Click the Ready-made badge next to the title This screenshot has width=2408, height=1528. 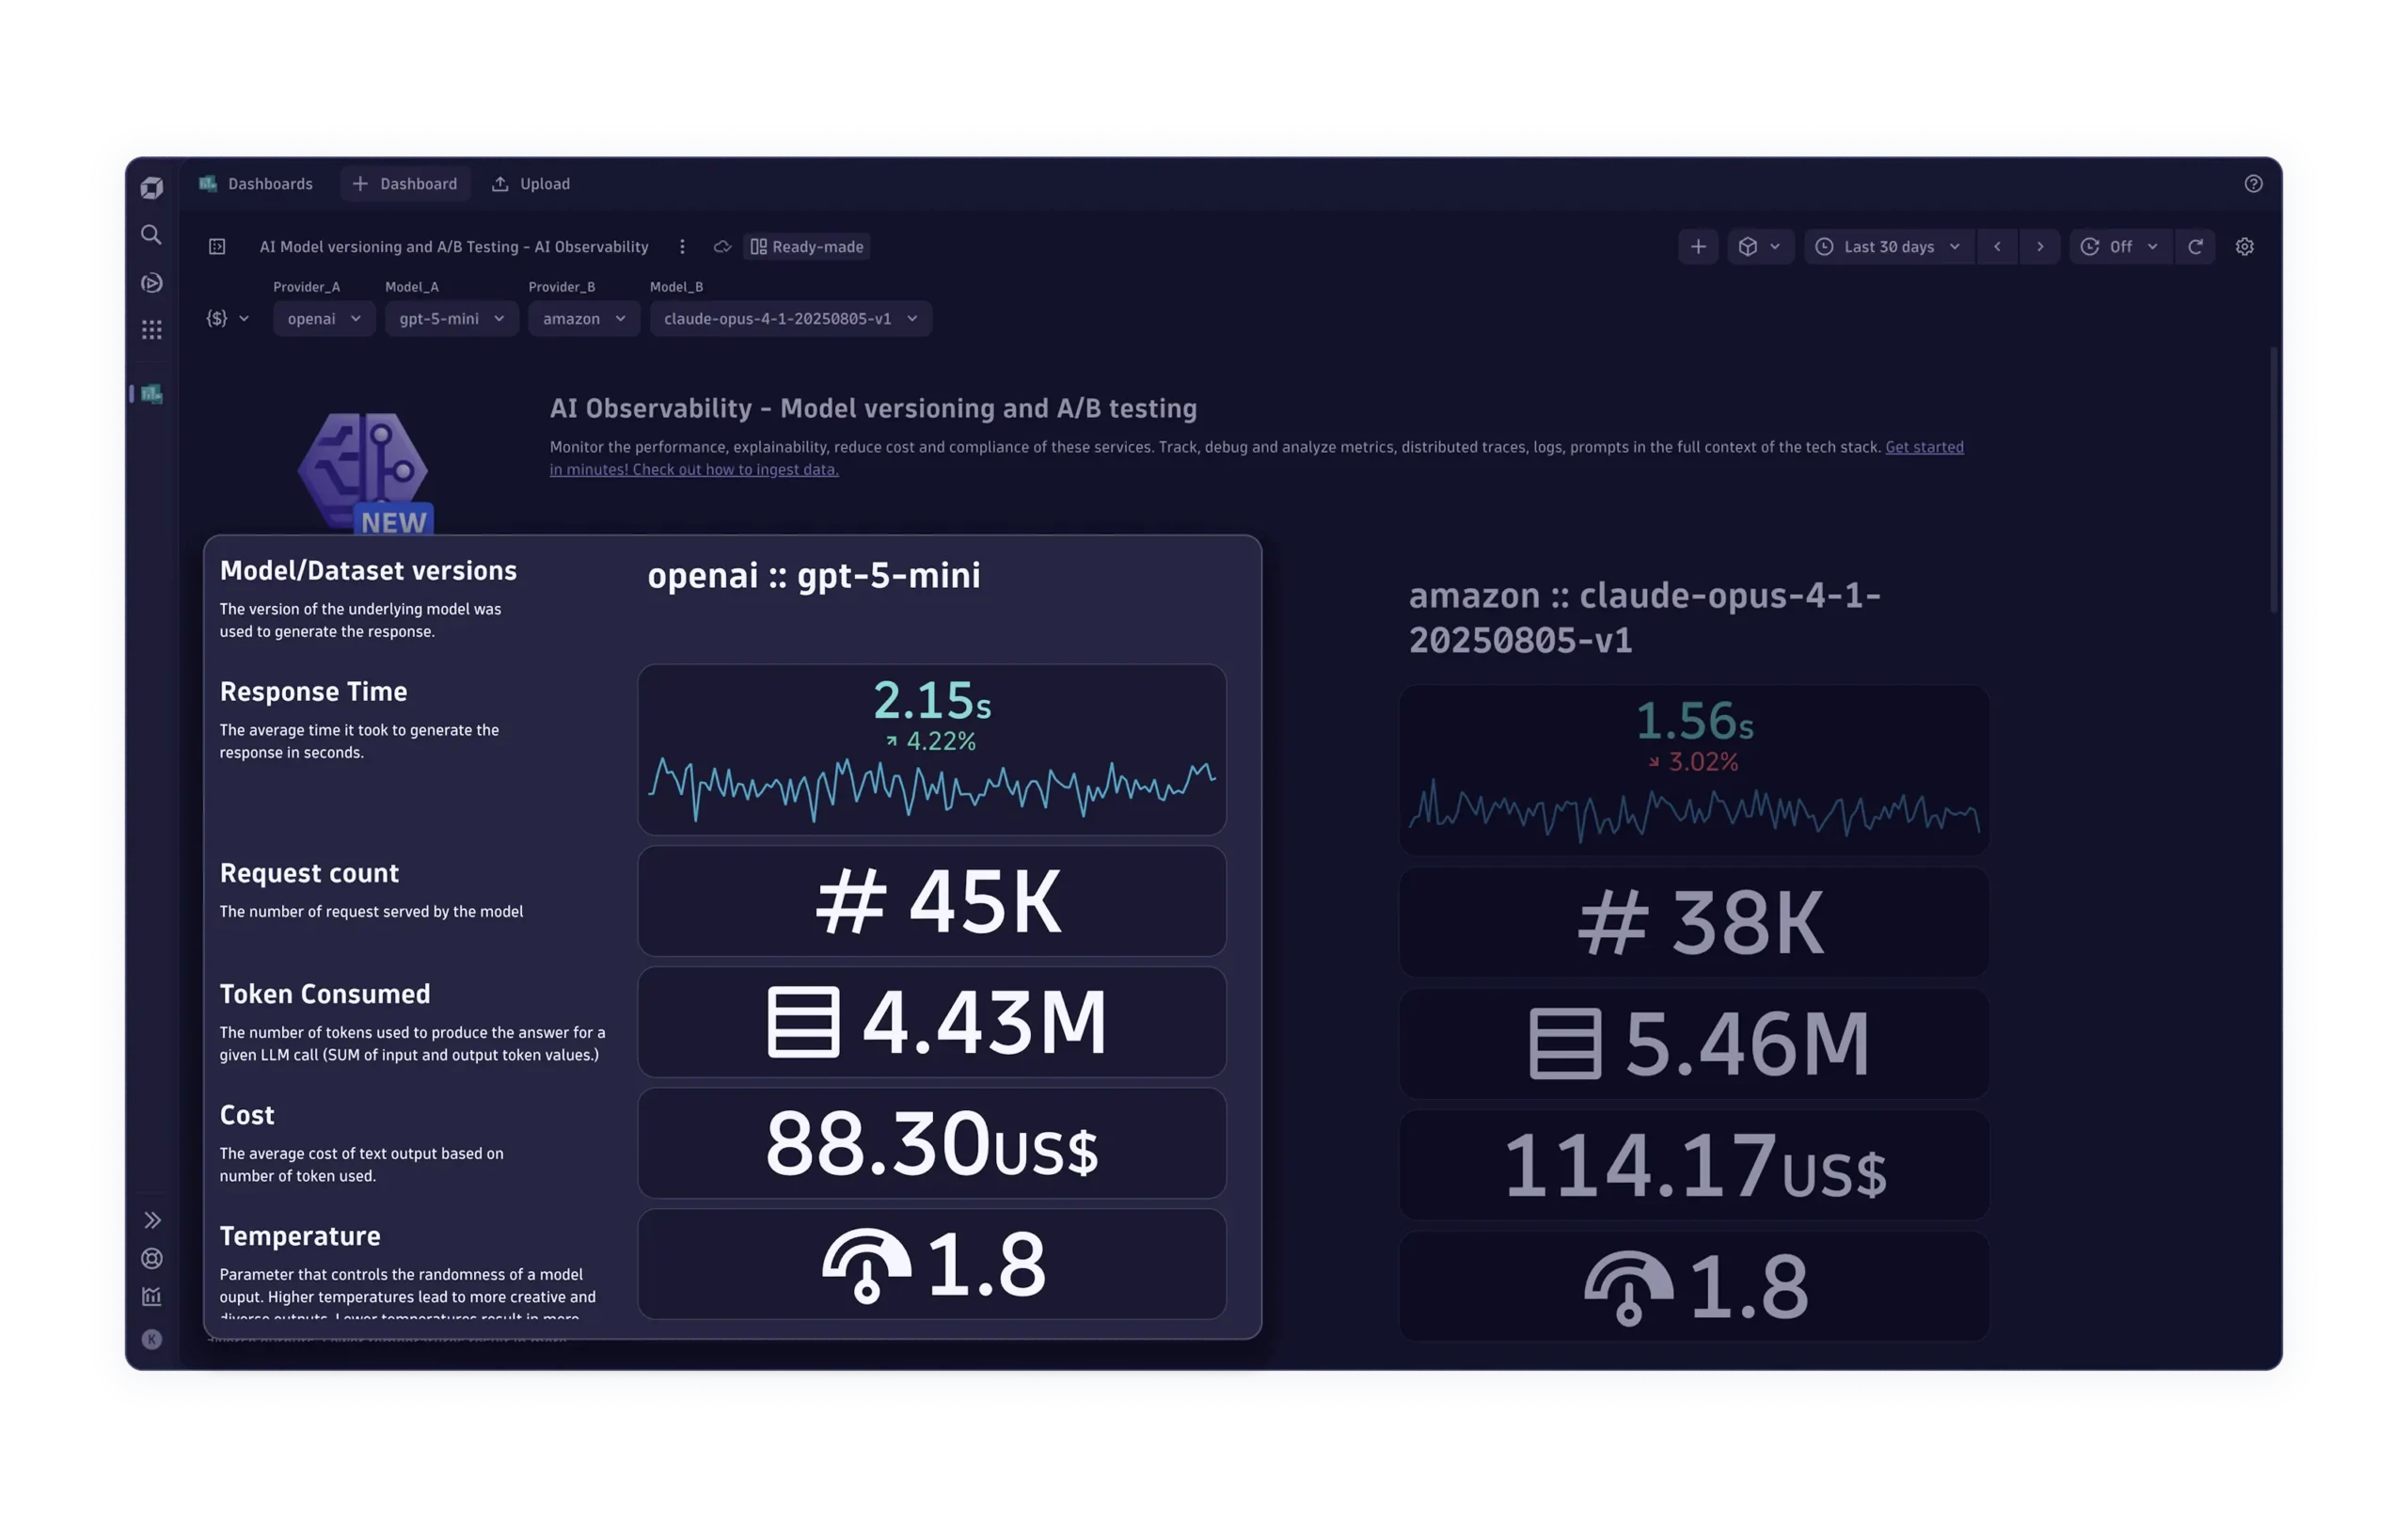click(x=806, y=246)
